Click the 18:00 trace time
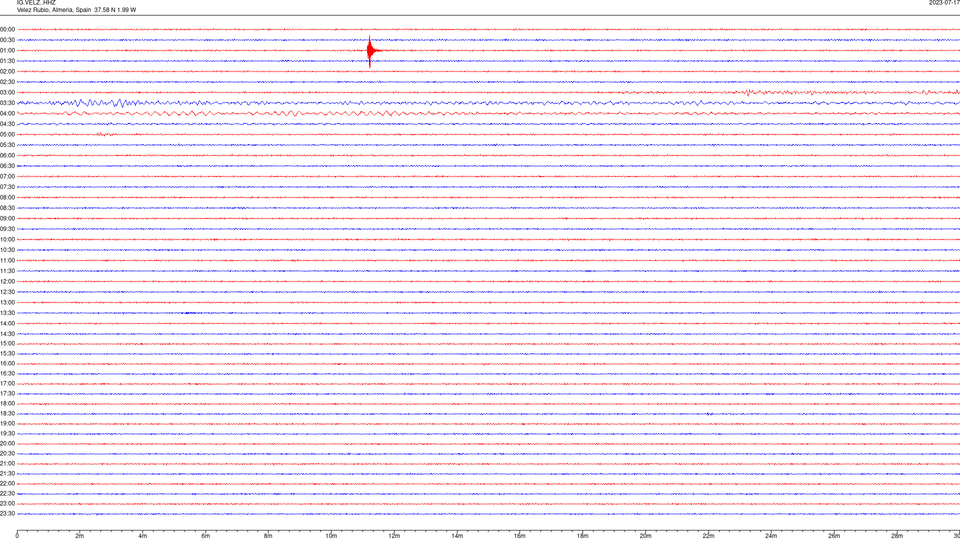The image size is (960, 540). (7, 403)
